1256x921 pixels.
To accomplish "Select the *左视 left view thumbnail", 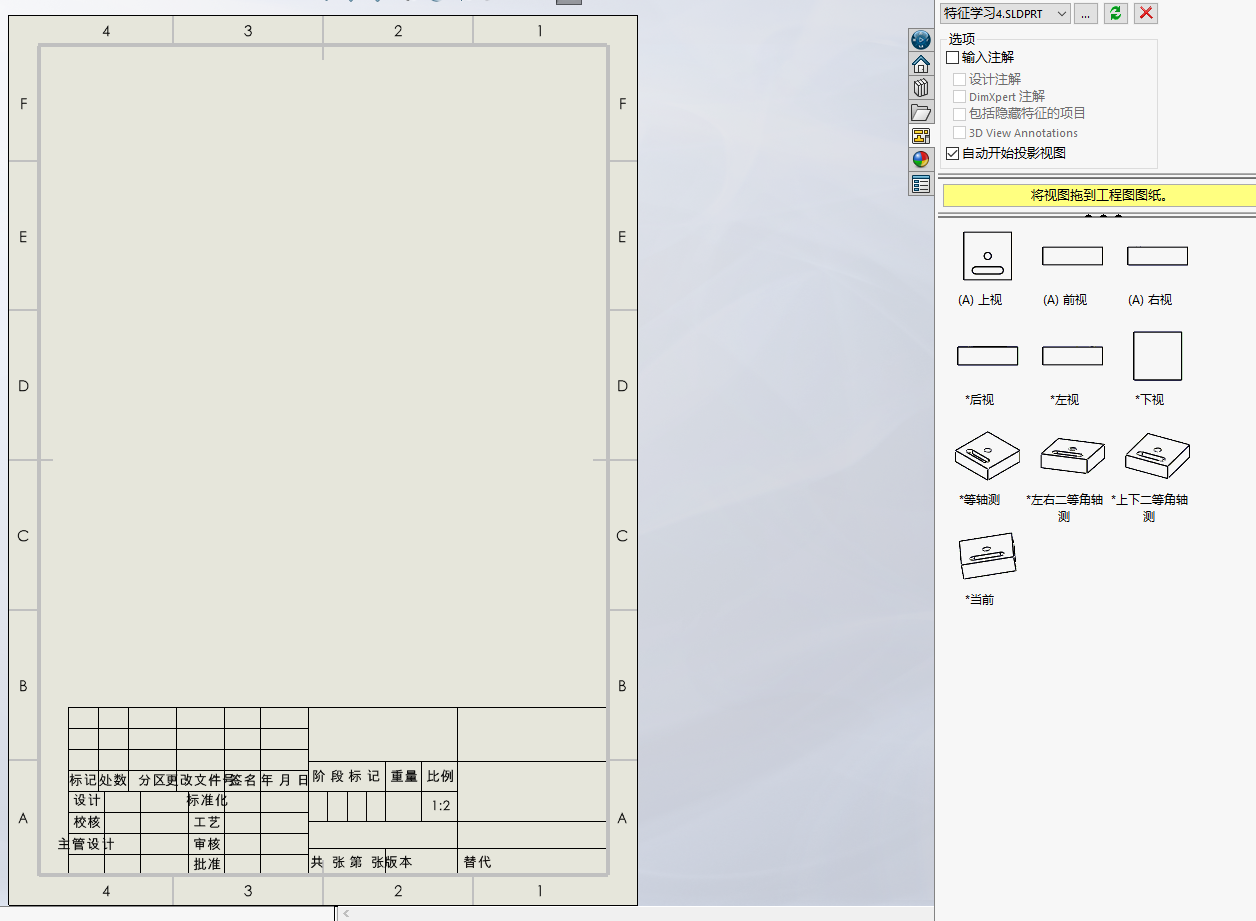I will [x=1072, y=356].
